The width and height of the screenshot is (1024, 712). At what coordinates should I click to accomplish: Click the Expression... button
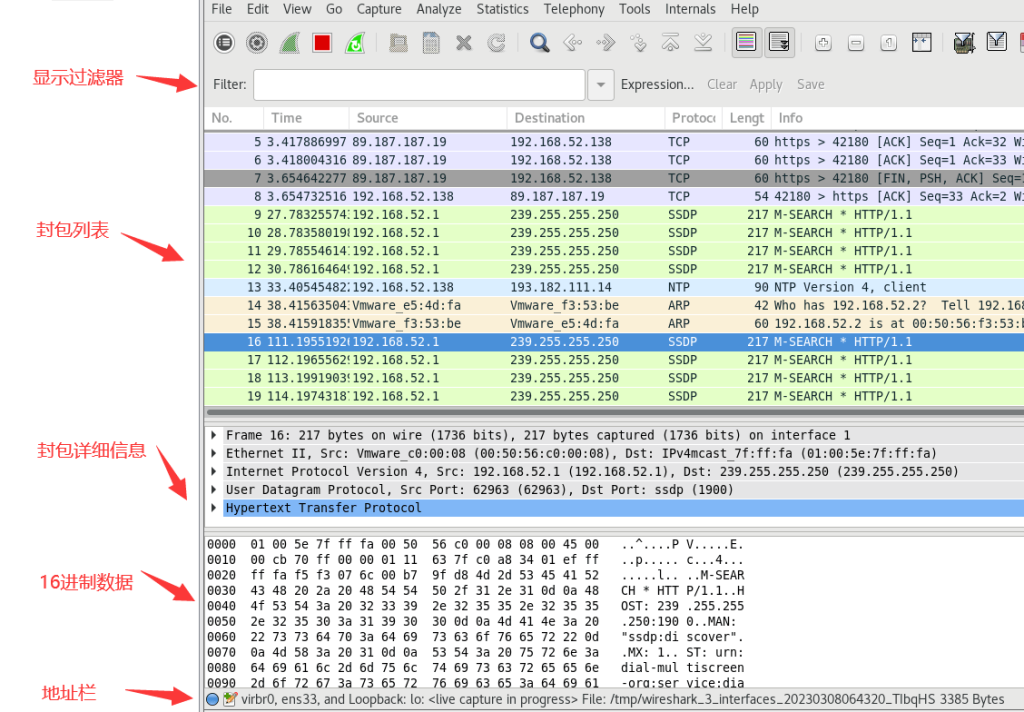coord(657,84)
